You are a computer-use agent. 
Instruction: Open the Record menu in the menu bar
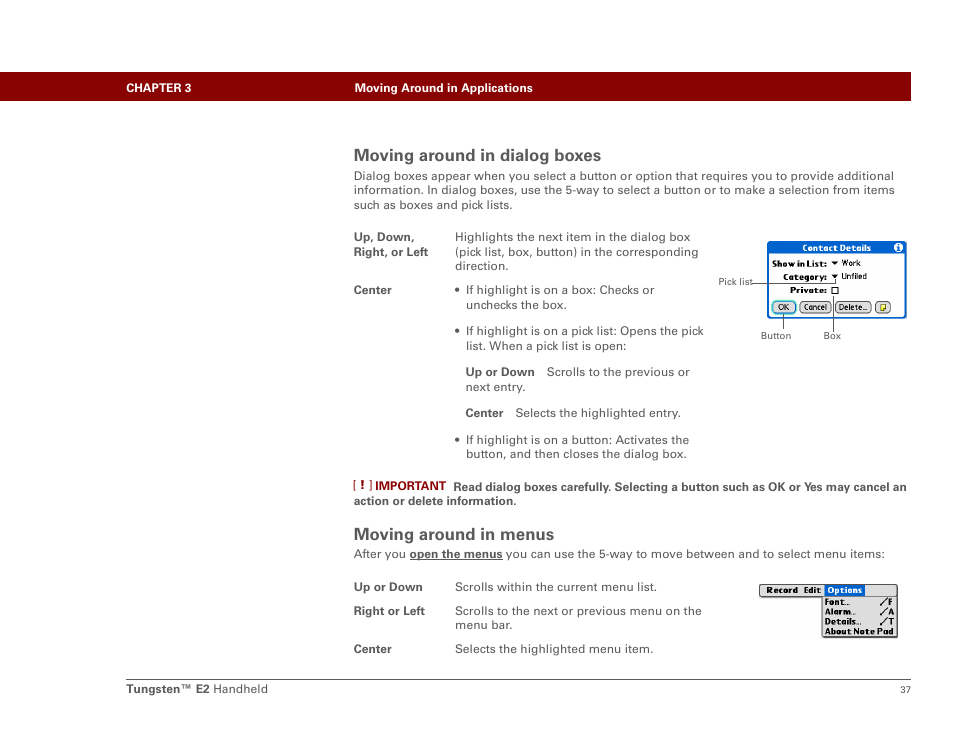pyautogui.click(x=782, y=590)
